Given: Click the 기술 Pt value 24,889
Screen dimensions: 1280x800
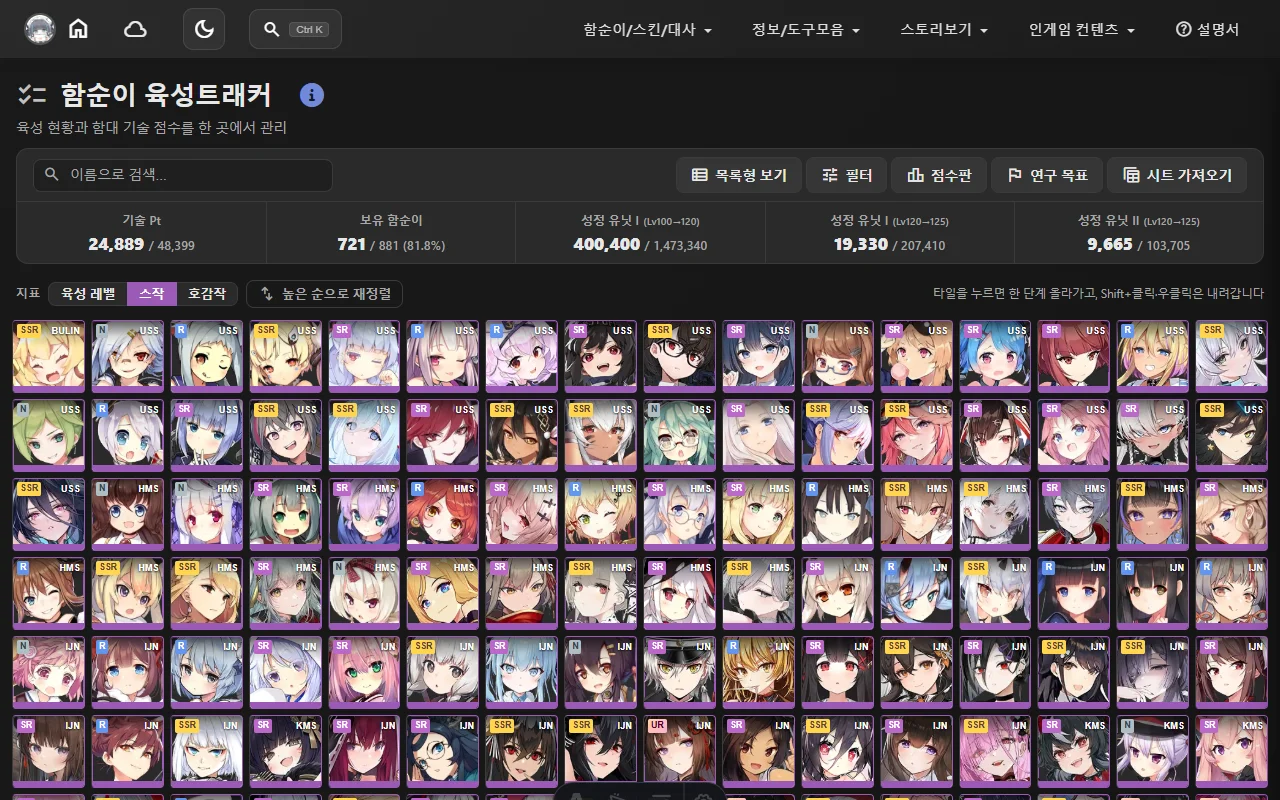Looking at the screenshot, I should click(x=116, y=244).
